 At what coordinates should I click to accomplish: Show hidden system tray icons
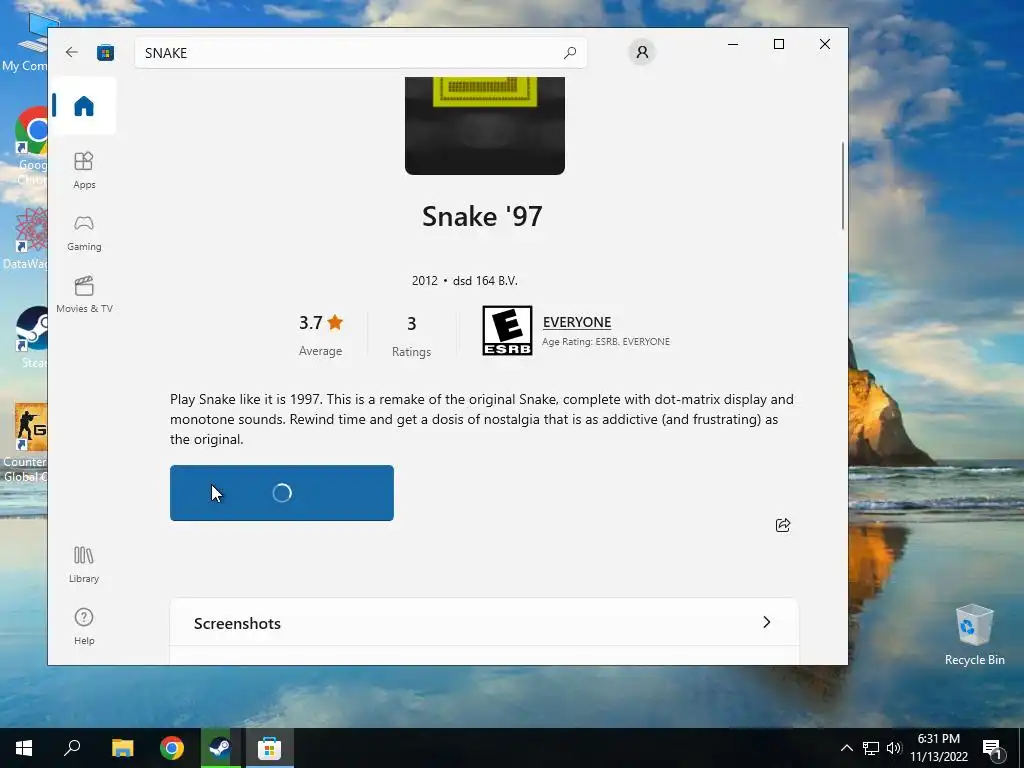[846, 748]
